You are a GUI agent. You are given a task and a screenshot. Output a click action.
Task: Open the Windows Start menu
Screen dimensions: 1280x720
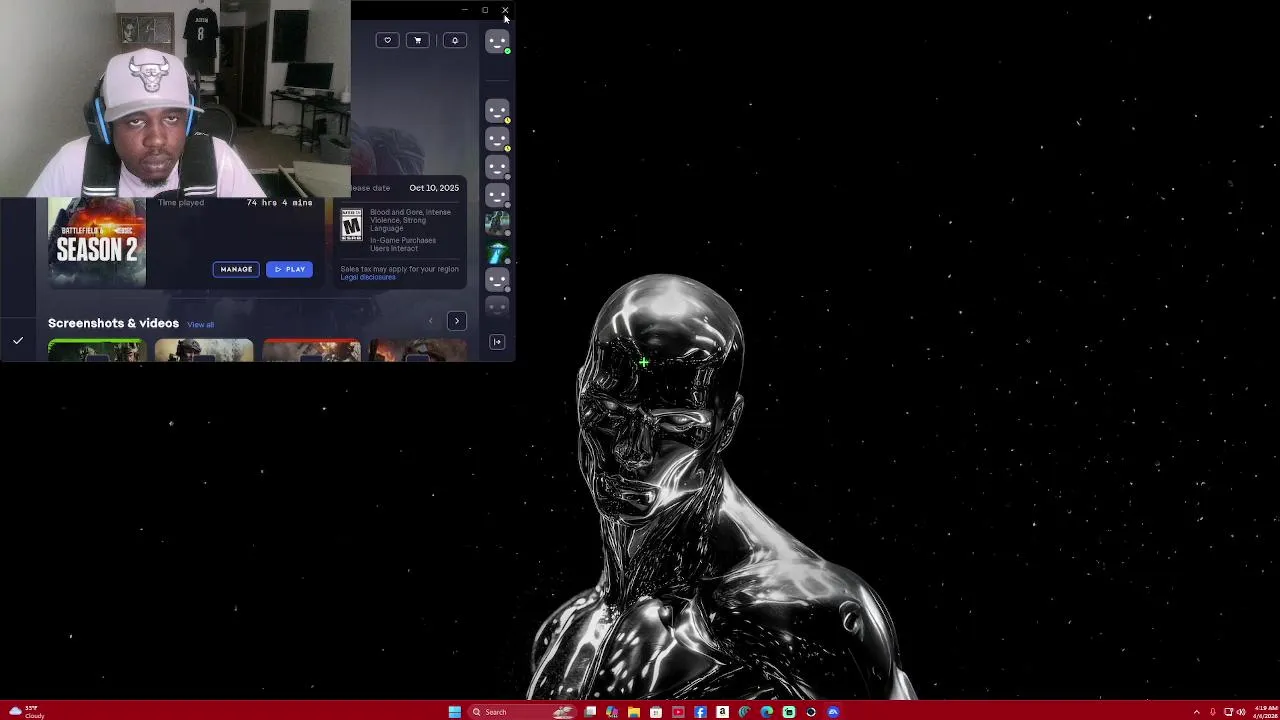coord(455,712)
